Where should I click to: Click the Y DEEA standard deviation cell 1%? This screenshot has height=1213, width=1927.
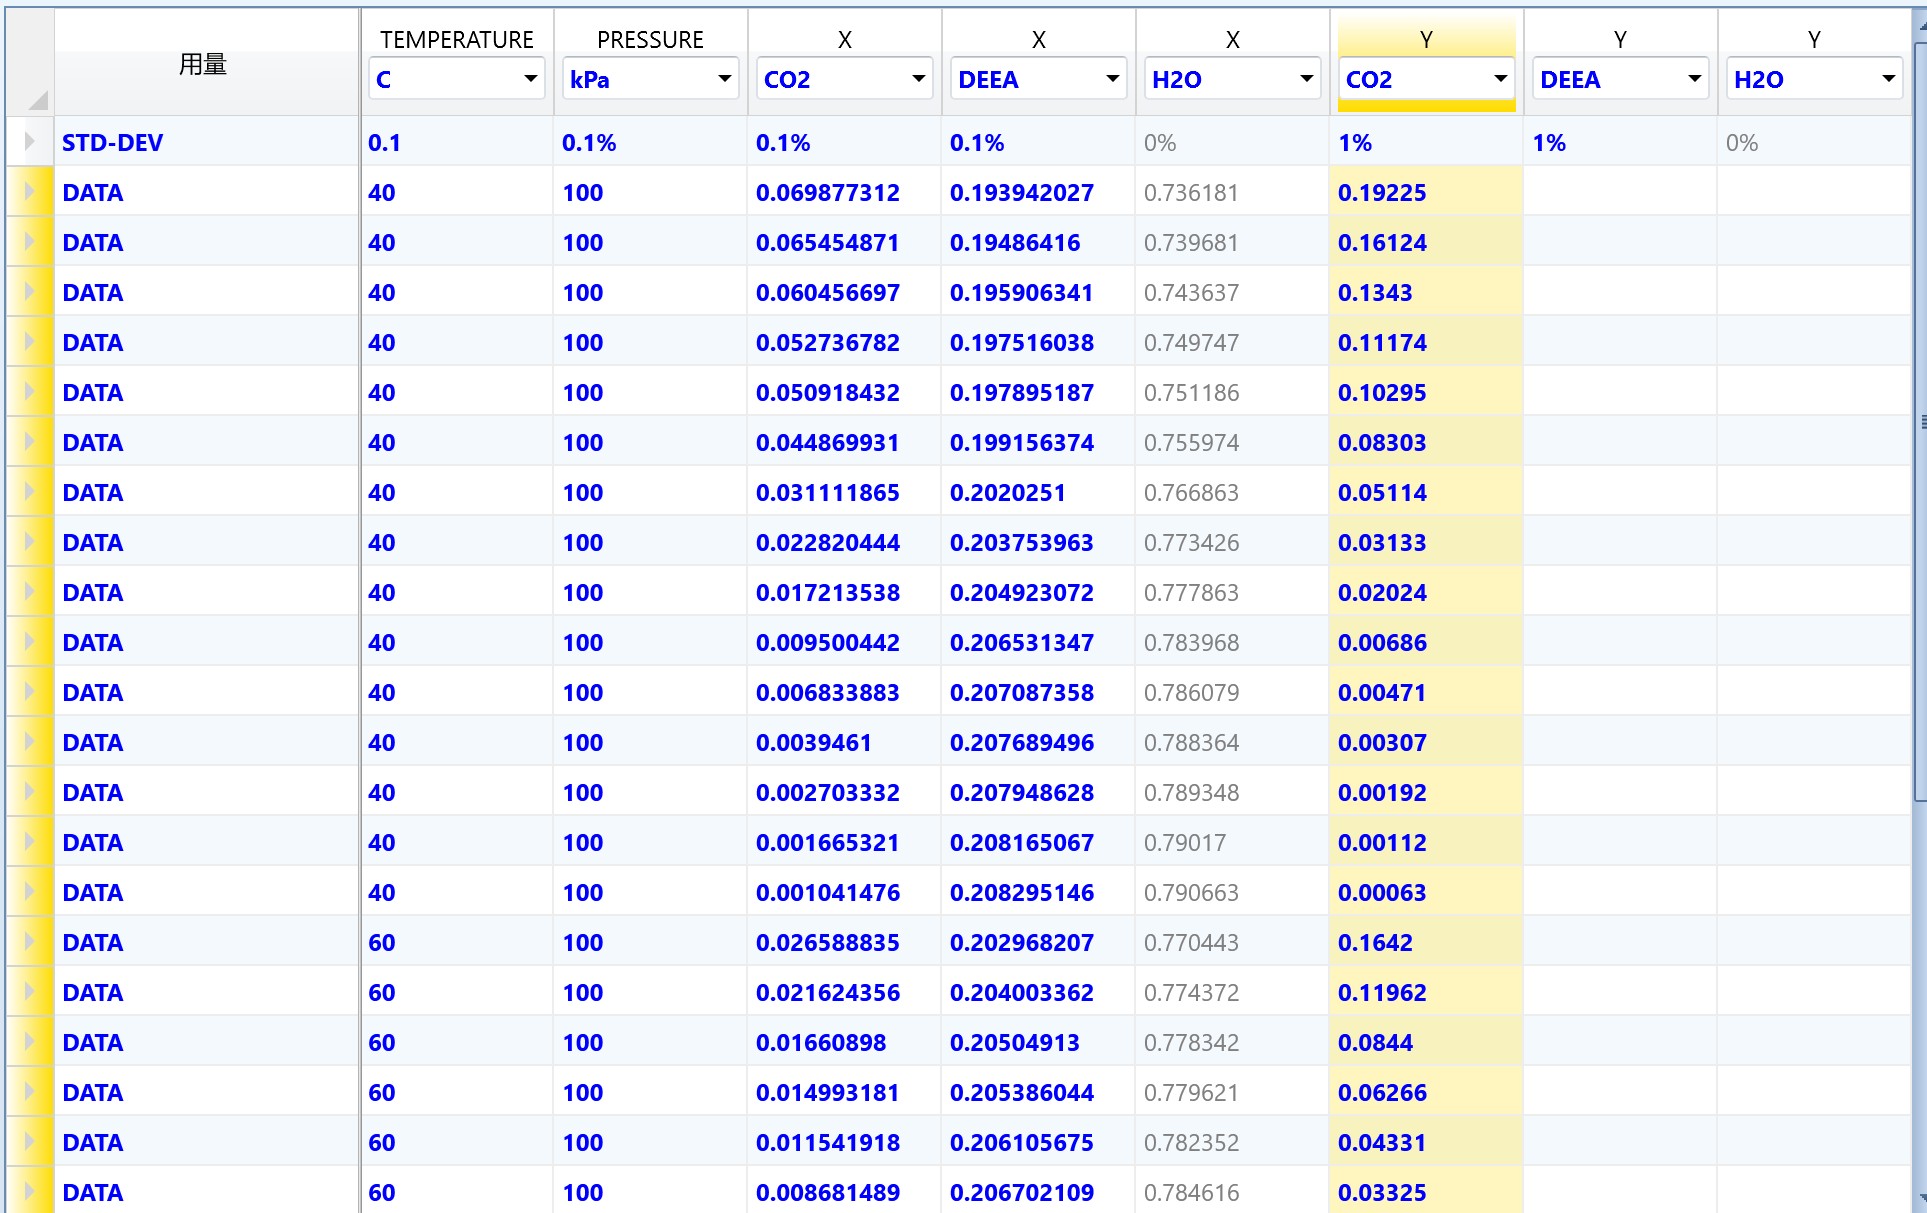[x=1549, y=143]
